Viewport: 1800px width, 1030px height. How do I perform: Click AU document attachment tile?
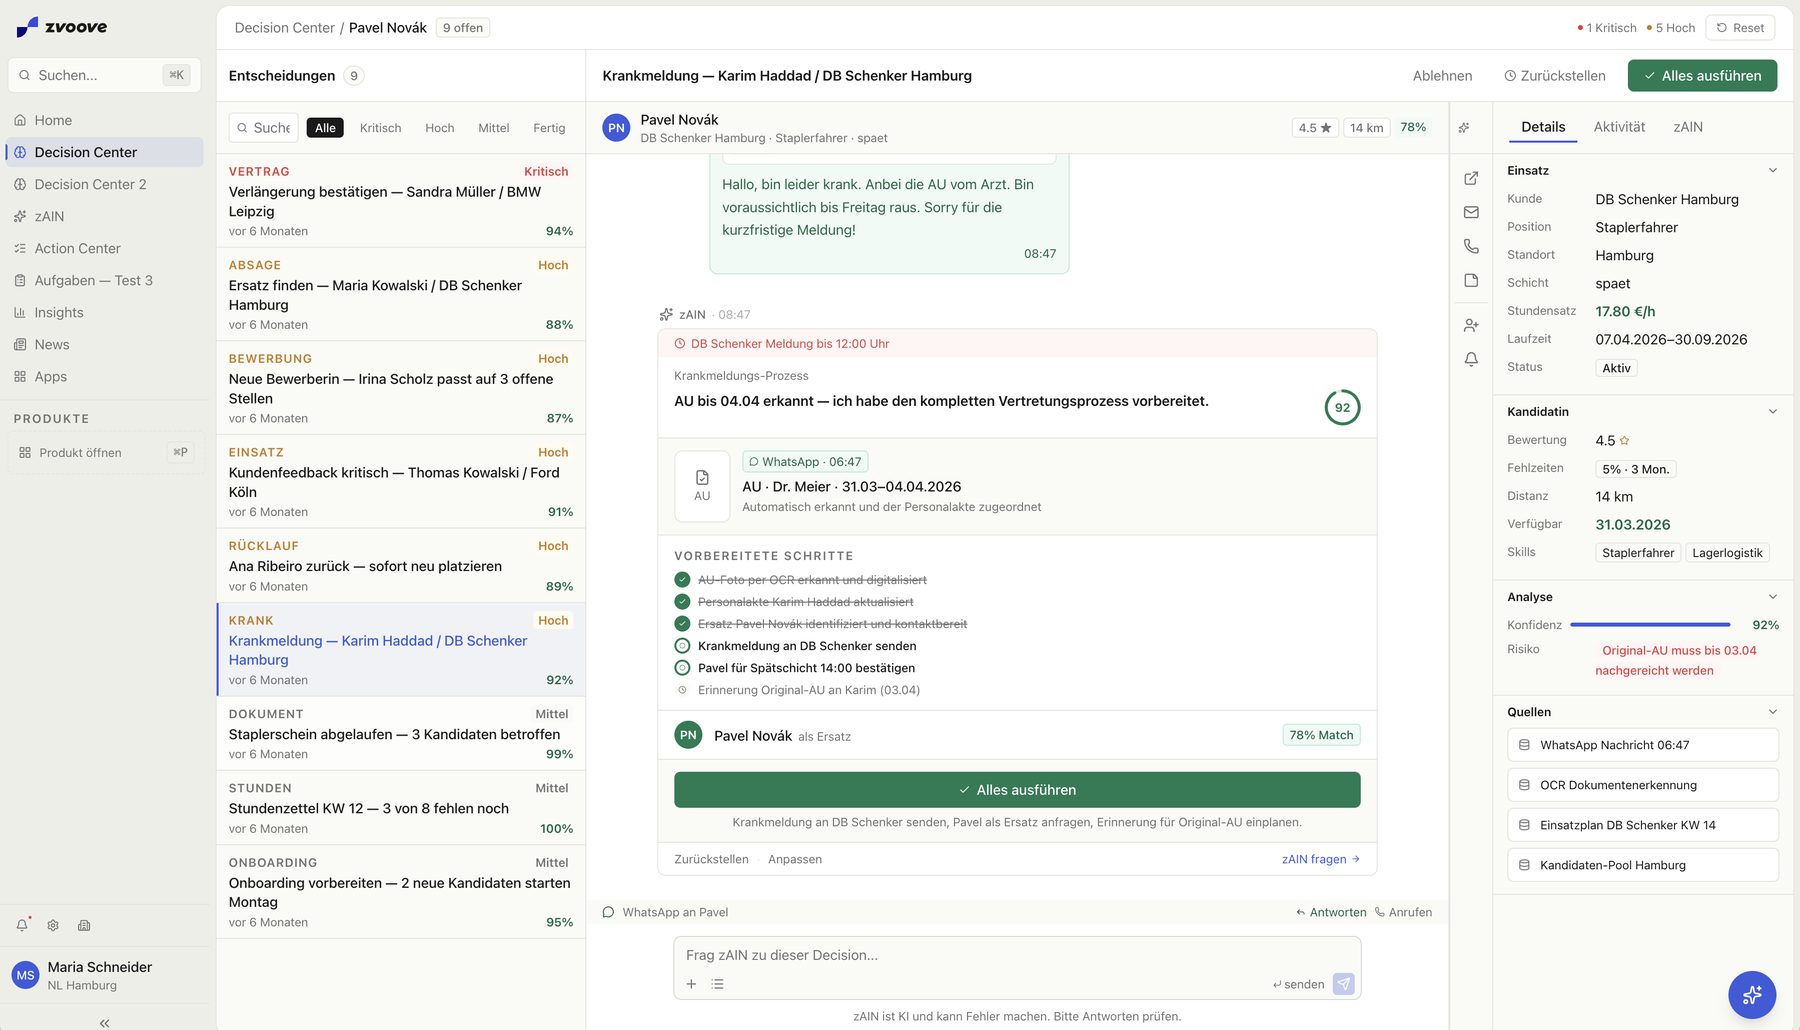[x=702, y=486]
